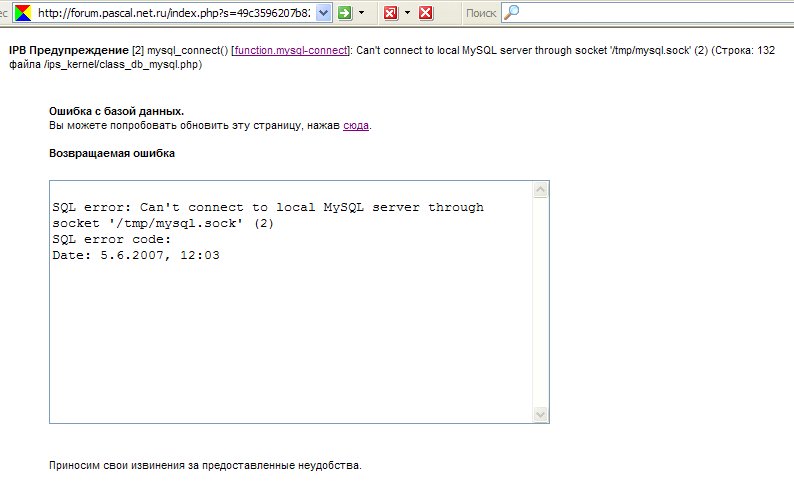Open dropdown arrow beside the first red X
This screenshot has width=794, height=486.
point(408,13)
